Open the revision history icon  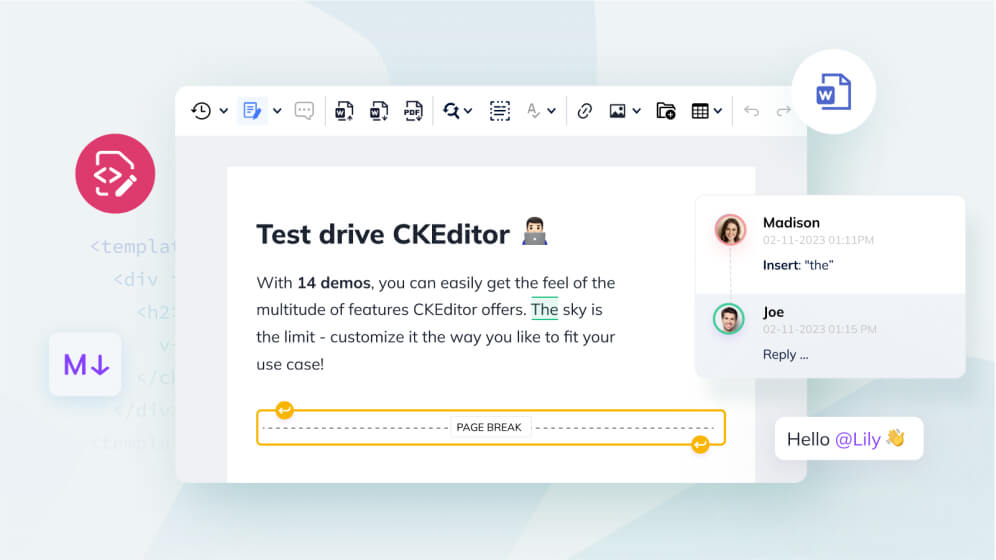[x=201, y=111]
